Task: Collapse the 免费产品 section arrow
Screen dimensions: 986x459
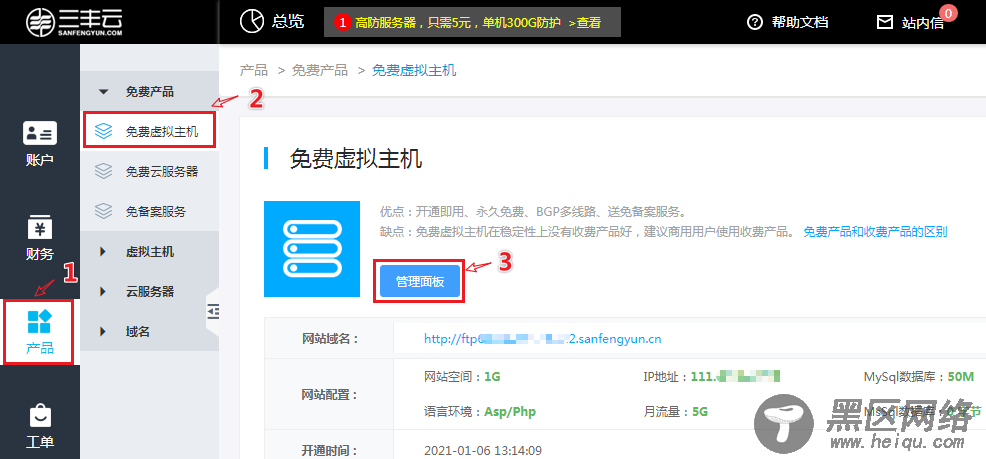Action: pyautogui.click(x=104, y=92)
